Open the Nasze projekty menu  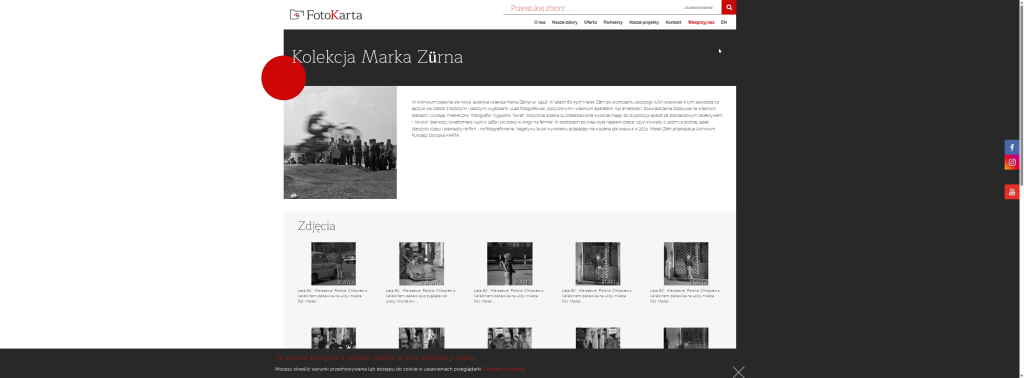[x=644, y=22]
